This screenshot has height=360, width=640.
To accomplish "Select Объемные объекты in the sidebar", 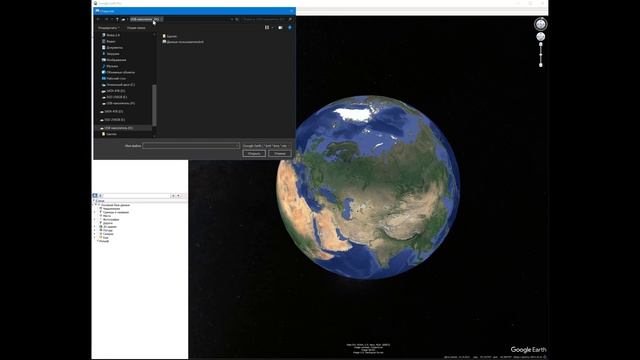I will [x=118, y=72].
